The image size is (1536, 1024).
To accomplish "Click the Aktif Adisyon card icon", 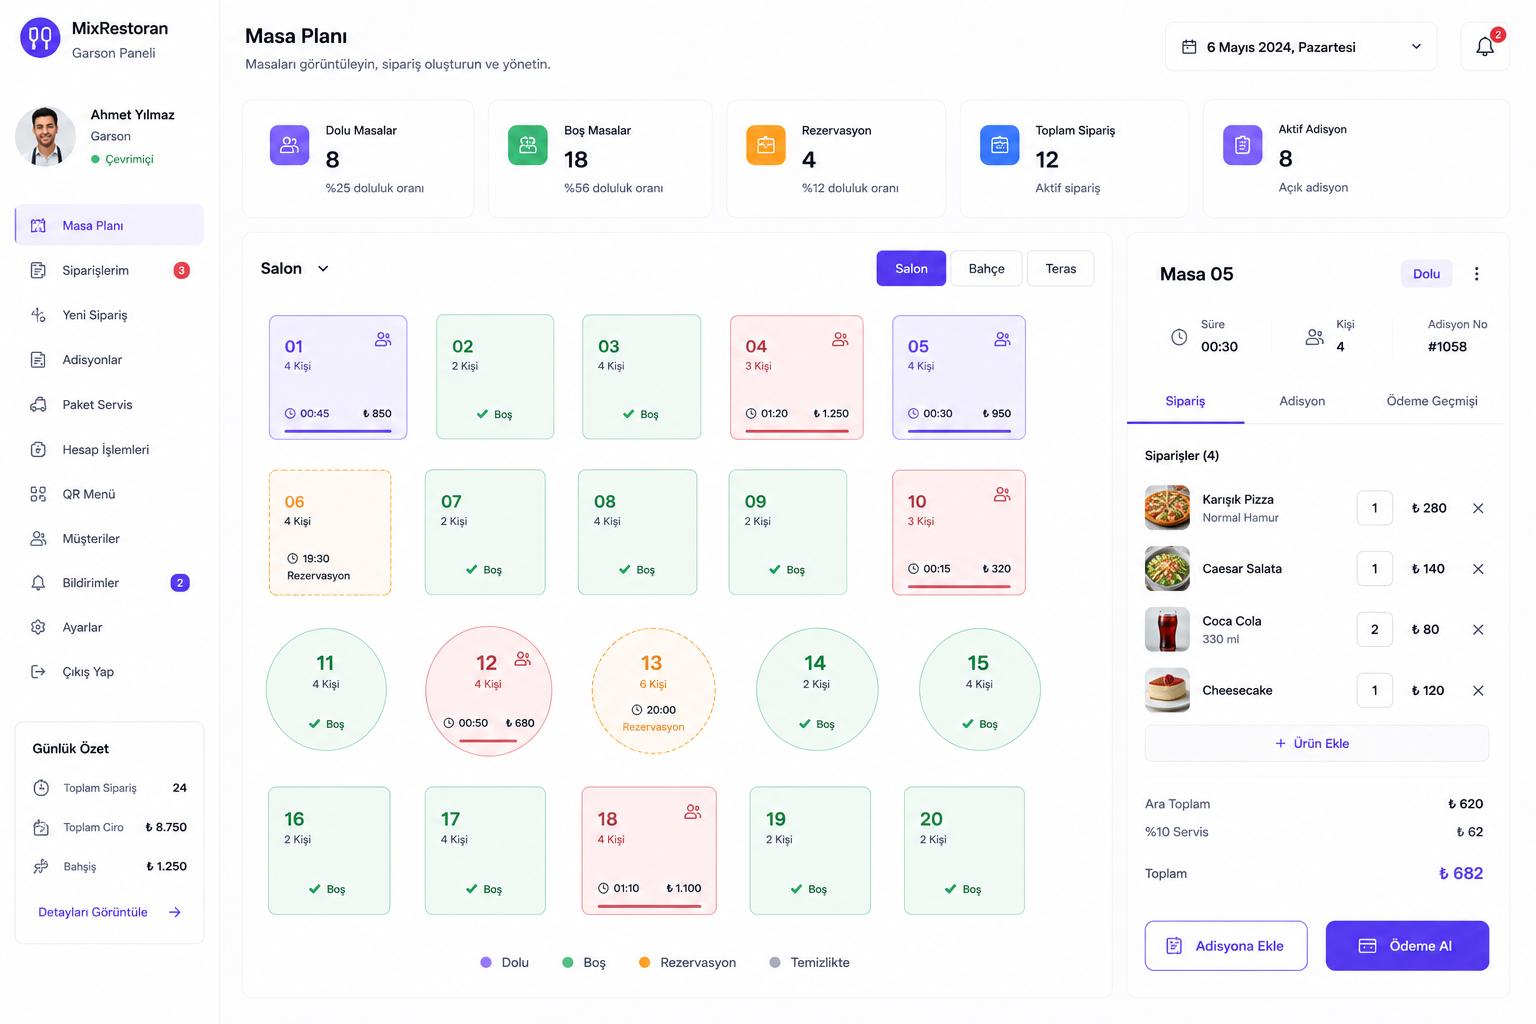I will pyautogui.click(x=1243, y=145).
